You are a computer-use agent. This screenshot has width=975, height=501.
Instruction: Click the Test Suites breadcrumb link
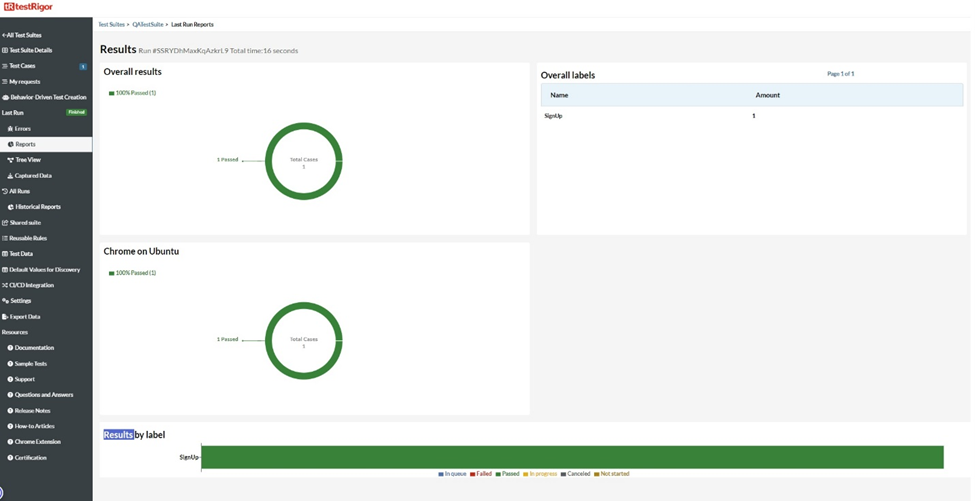(x=111, y=24)
